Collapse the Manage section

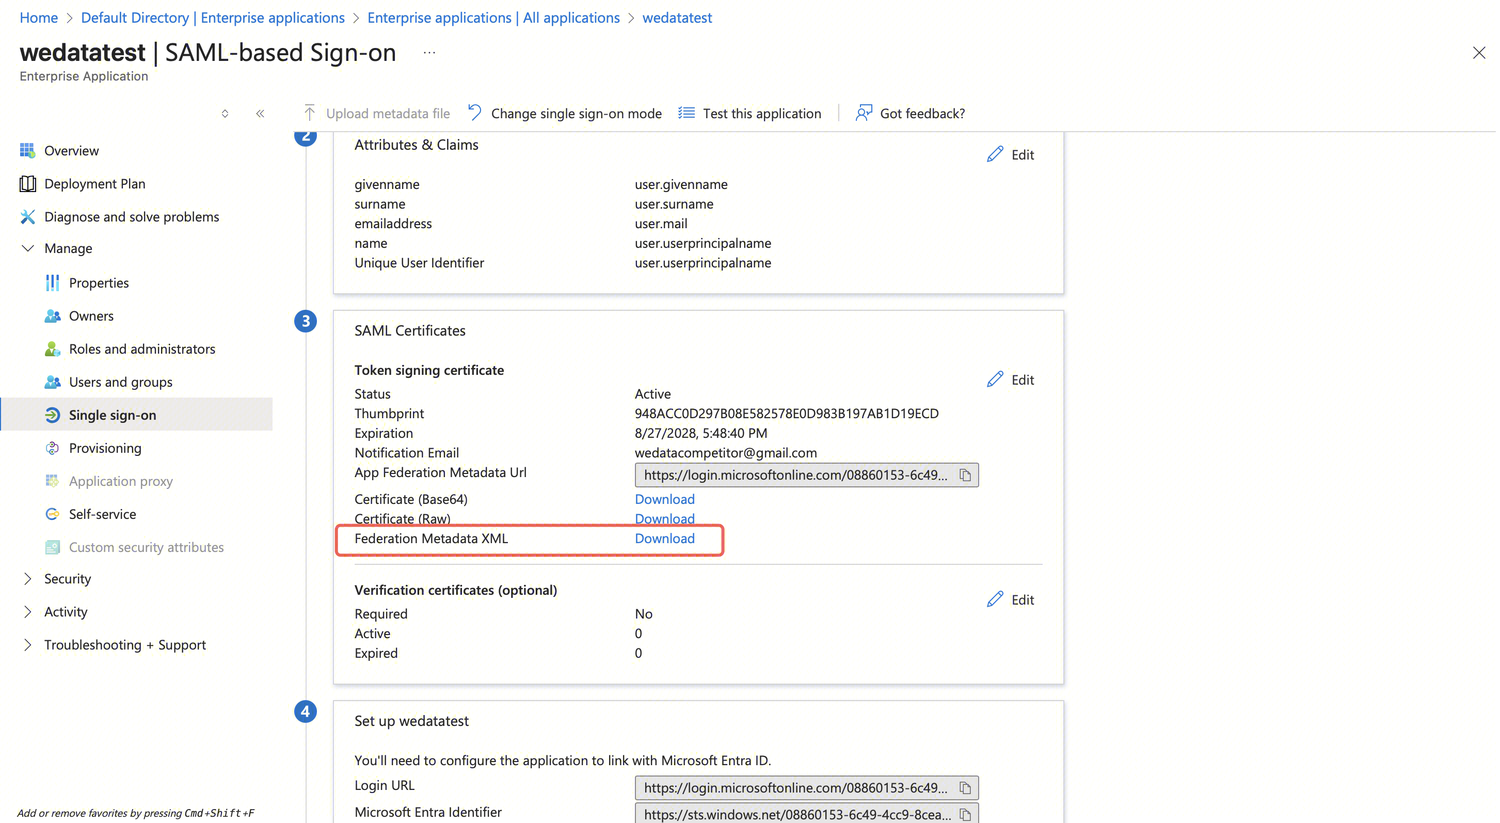point(28,249)
